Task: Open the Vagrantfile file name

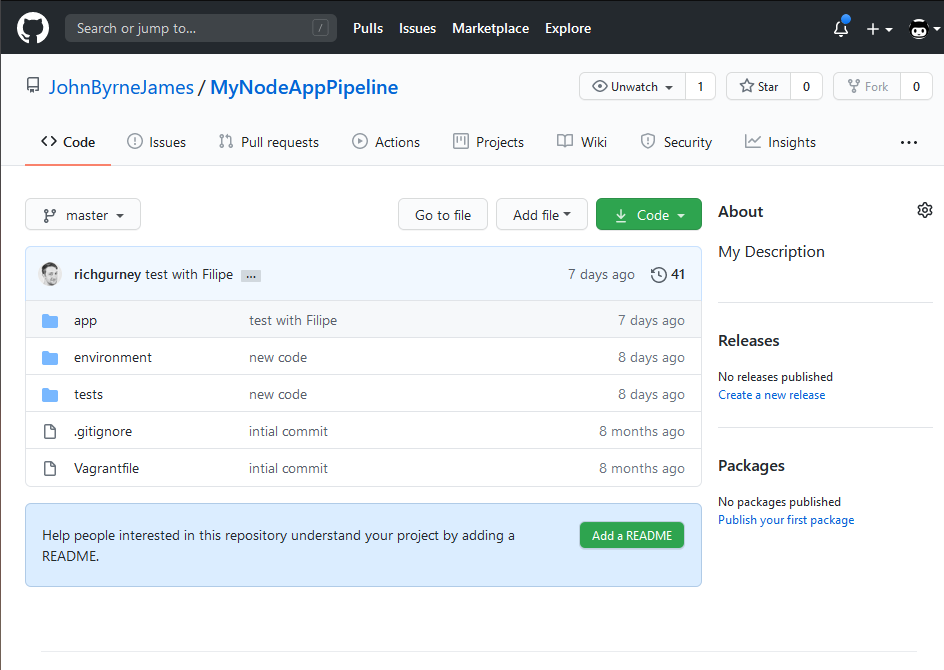Action: pyautogui.click(x=107, y=468)
